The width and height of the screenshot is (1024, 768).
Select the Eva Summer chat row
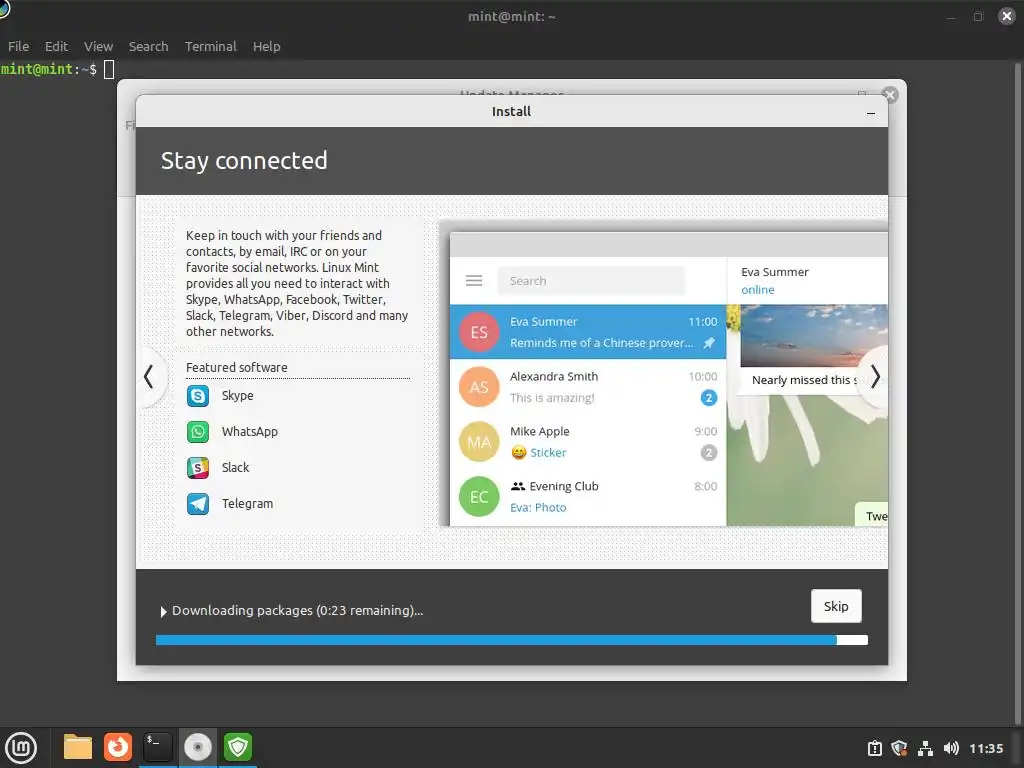click(x=588, y=332)
